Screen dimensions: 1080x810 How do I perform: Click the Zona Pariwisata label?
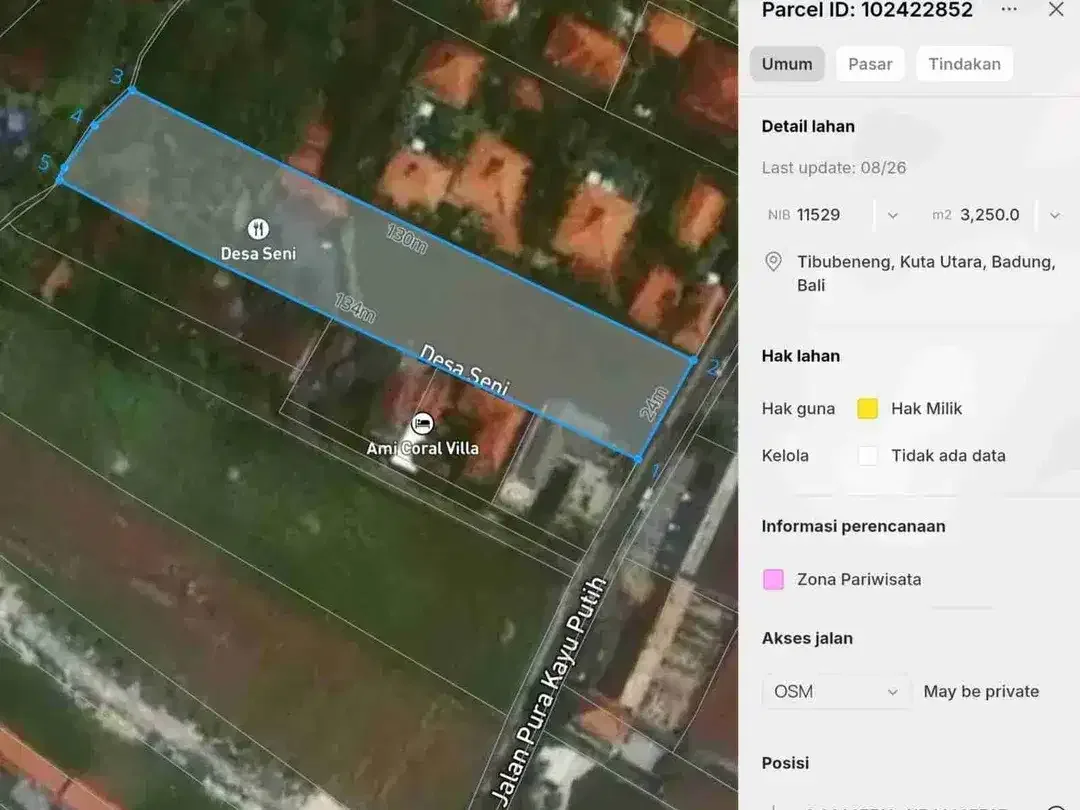tap(859, 579)
